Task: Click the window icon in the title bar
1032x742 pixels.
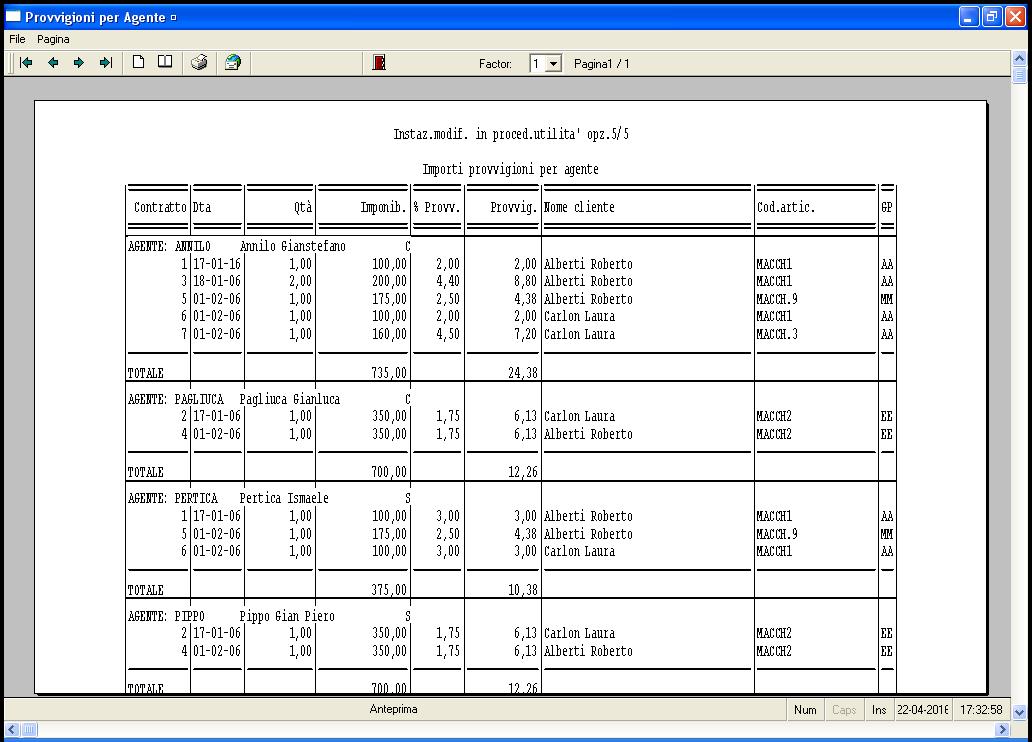Action: 13,16
